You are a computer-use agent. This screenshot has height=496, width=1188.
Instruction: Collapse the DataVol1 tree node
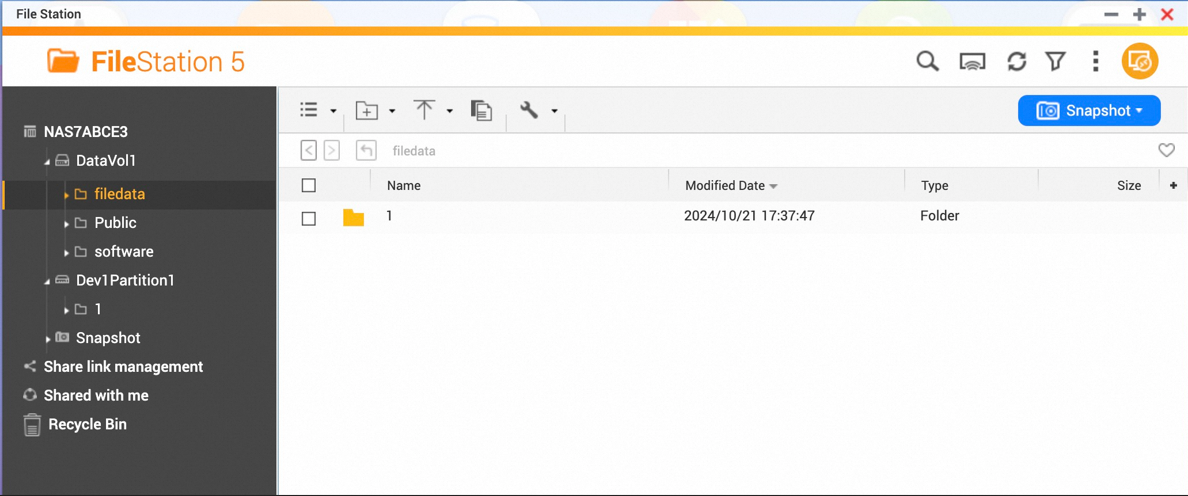(47, 162)
